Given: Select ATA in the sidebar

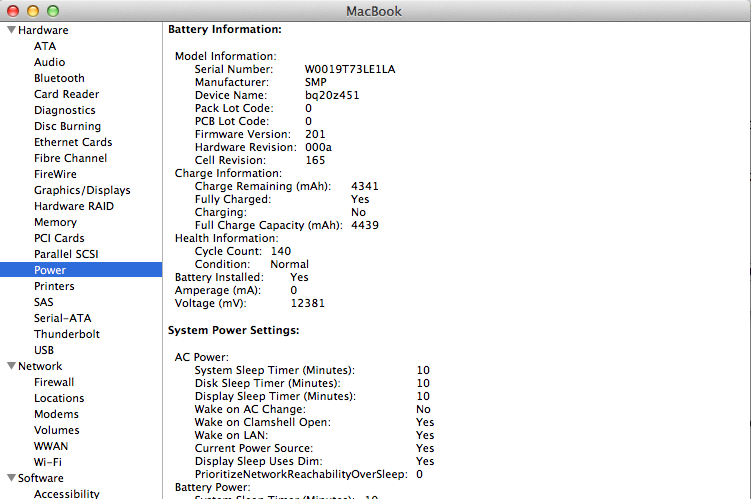Looking at the screenshot, I should [45, 46].
